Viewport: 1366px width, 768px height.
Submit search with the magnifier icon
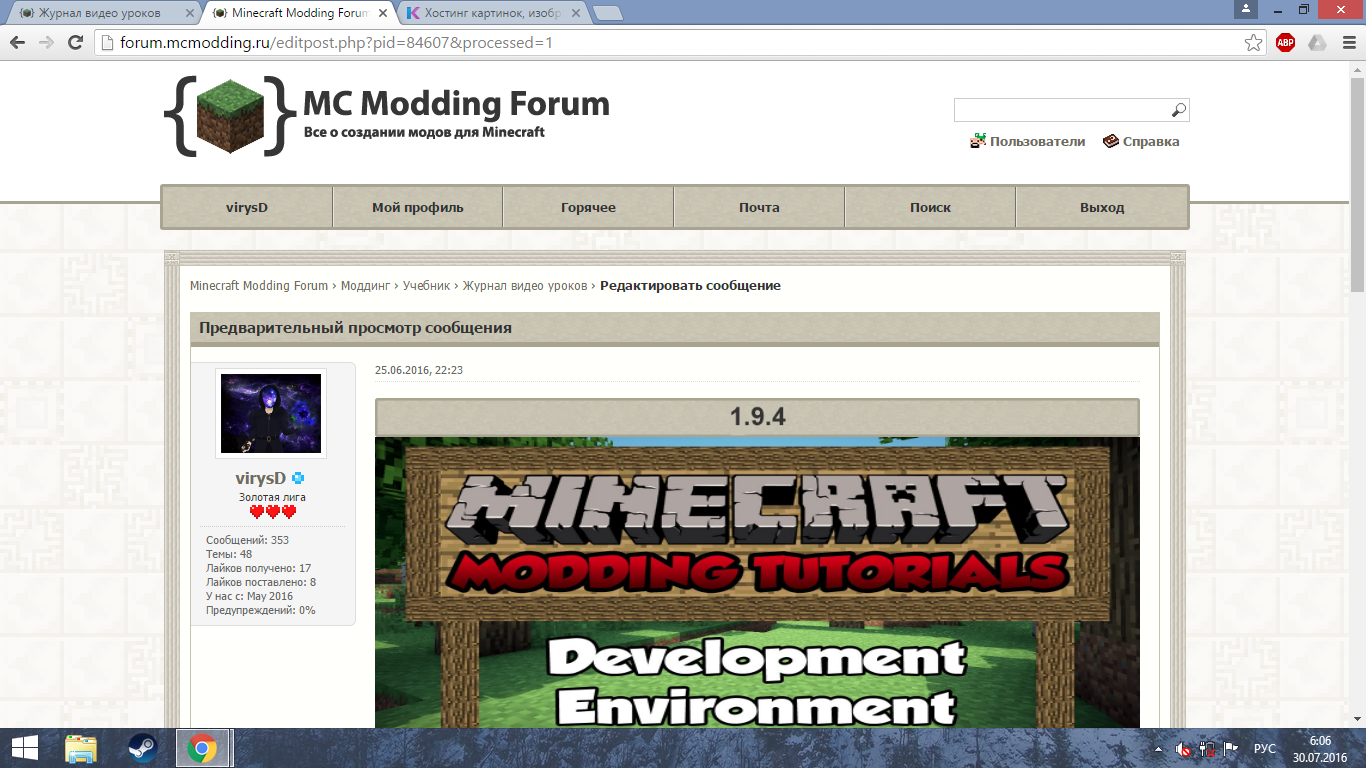[x=1179, y=110]
